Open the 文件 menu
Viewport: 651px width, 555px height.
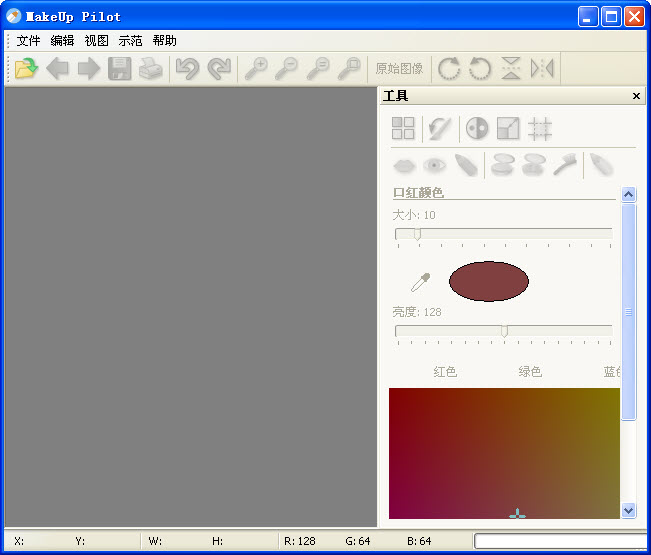[x=28, y=41]
